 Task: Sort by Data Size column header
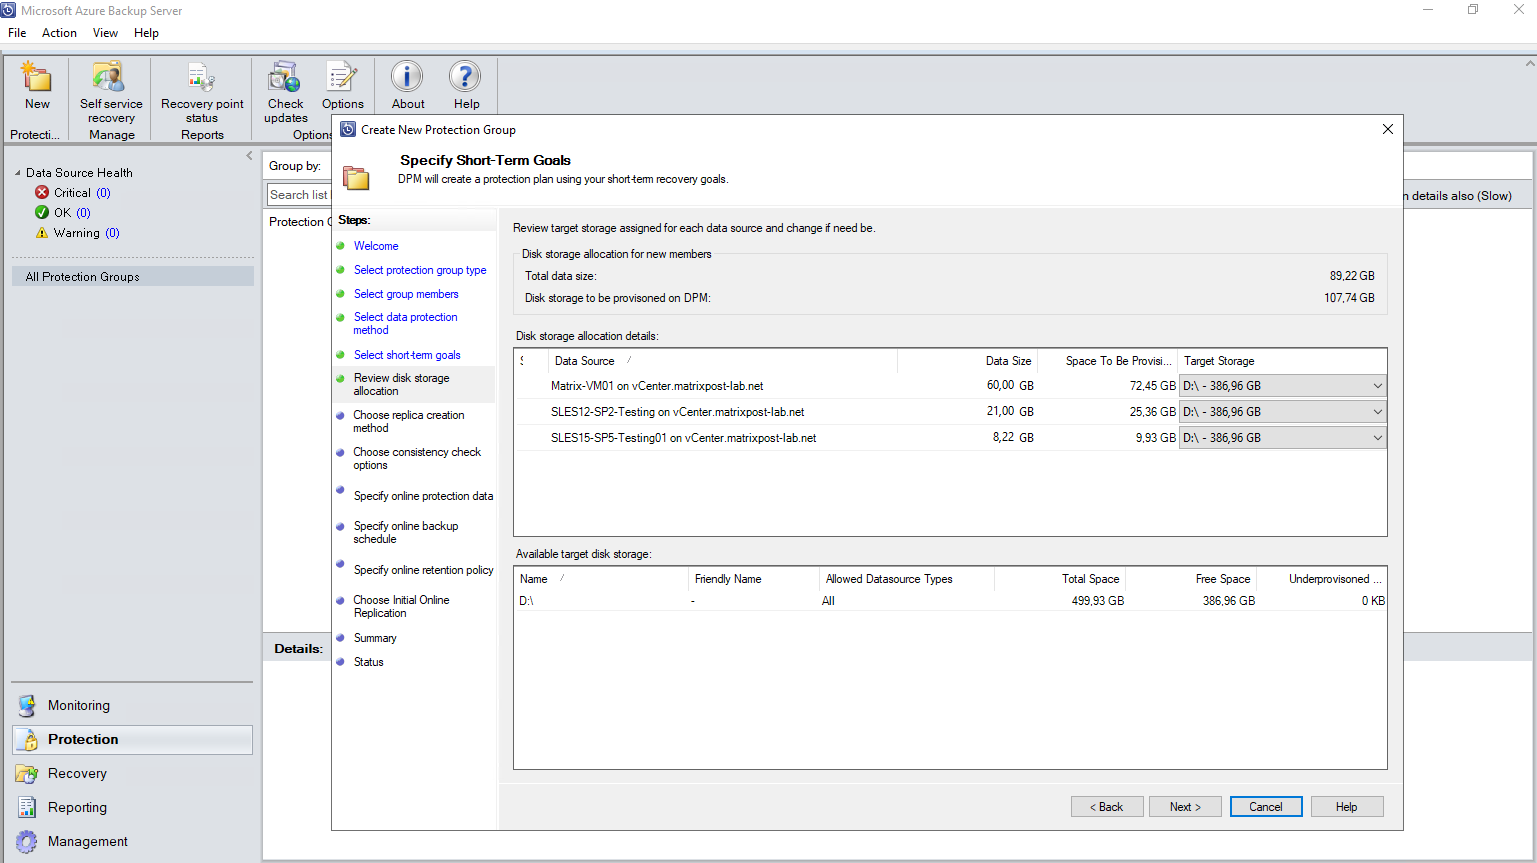click(x=968, y=361)
